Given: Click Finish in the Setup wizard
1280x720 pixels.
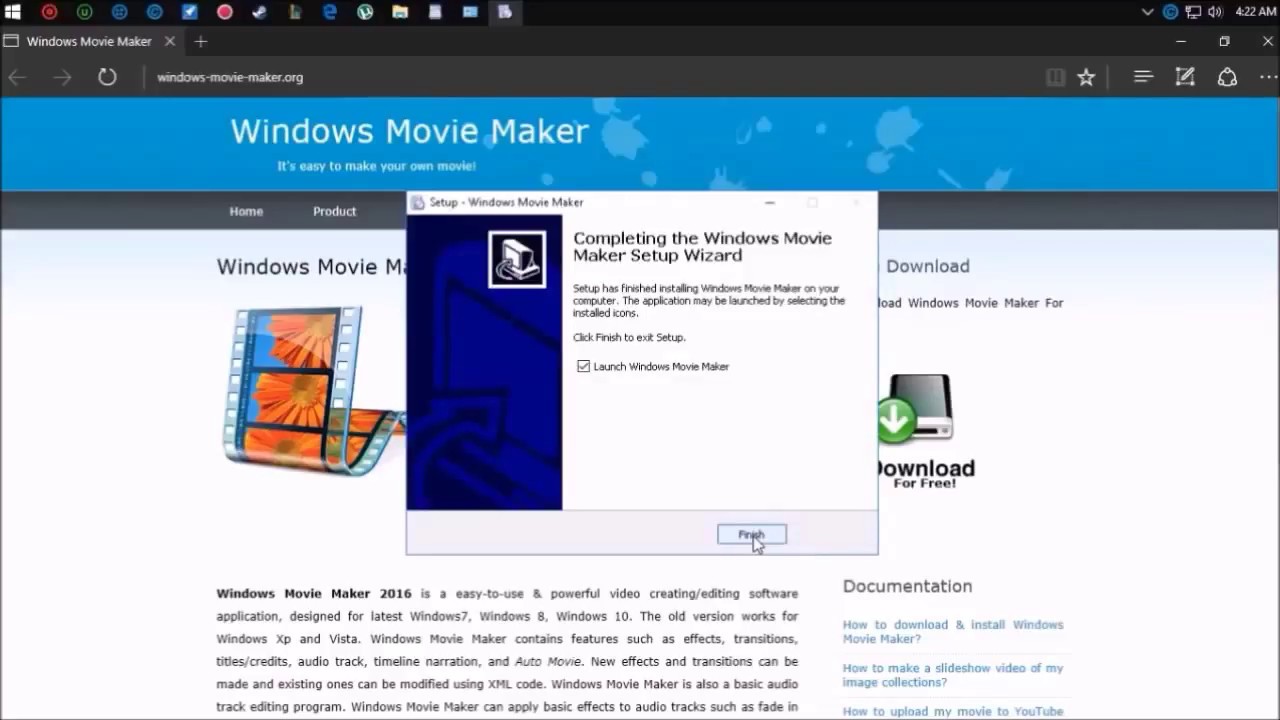Looking at the screenshot, I should [x=752, y=535].
